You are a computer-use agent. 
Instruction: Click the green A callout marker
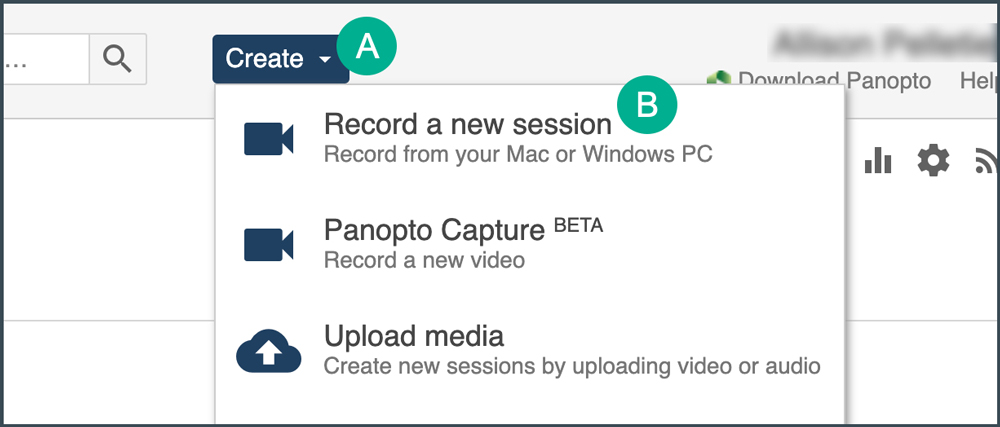pyautogui.click(x=368, y=45)
